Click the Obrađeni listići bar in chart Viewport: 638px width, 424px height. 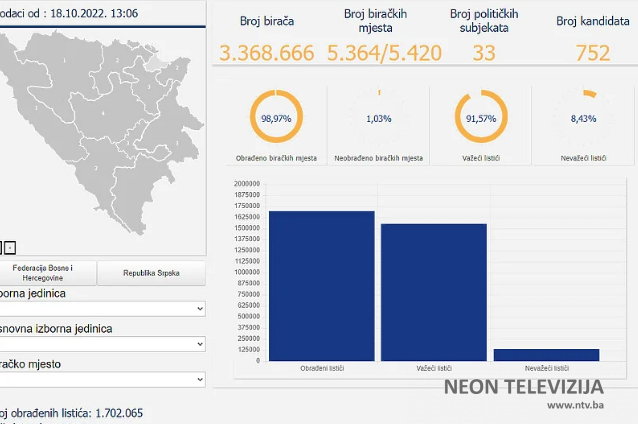pyautogui.click(x=322, y=285)
